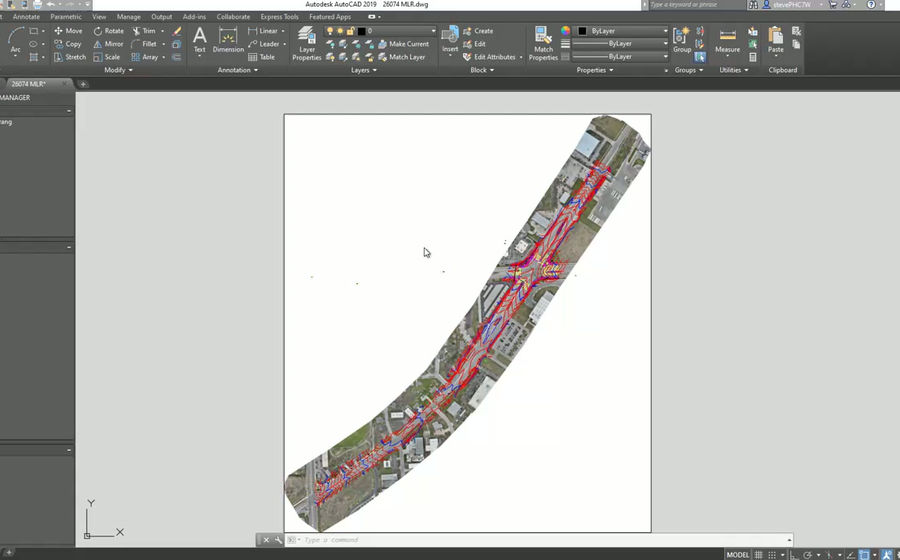900x560 pixels.
Task: Select the Scale tool
Action: [x=107, y=57]
